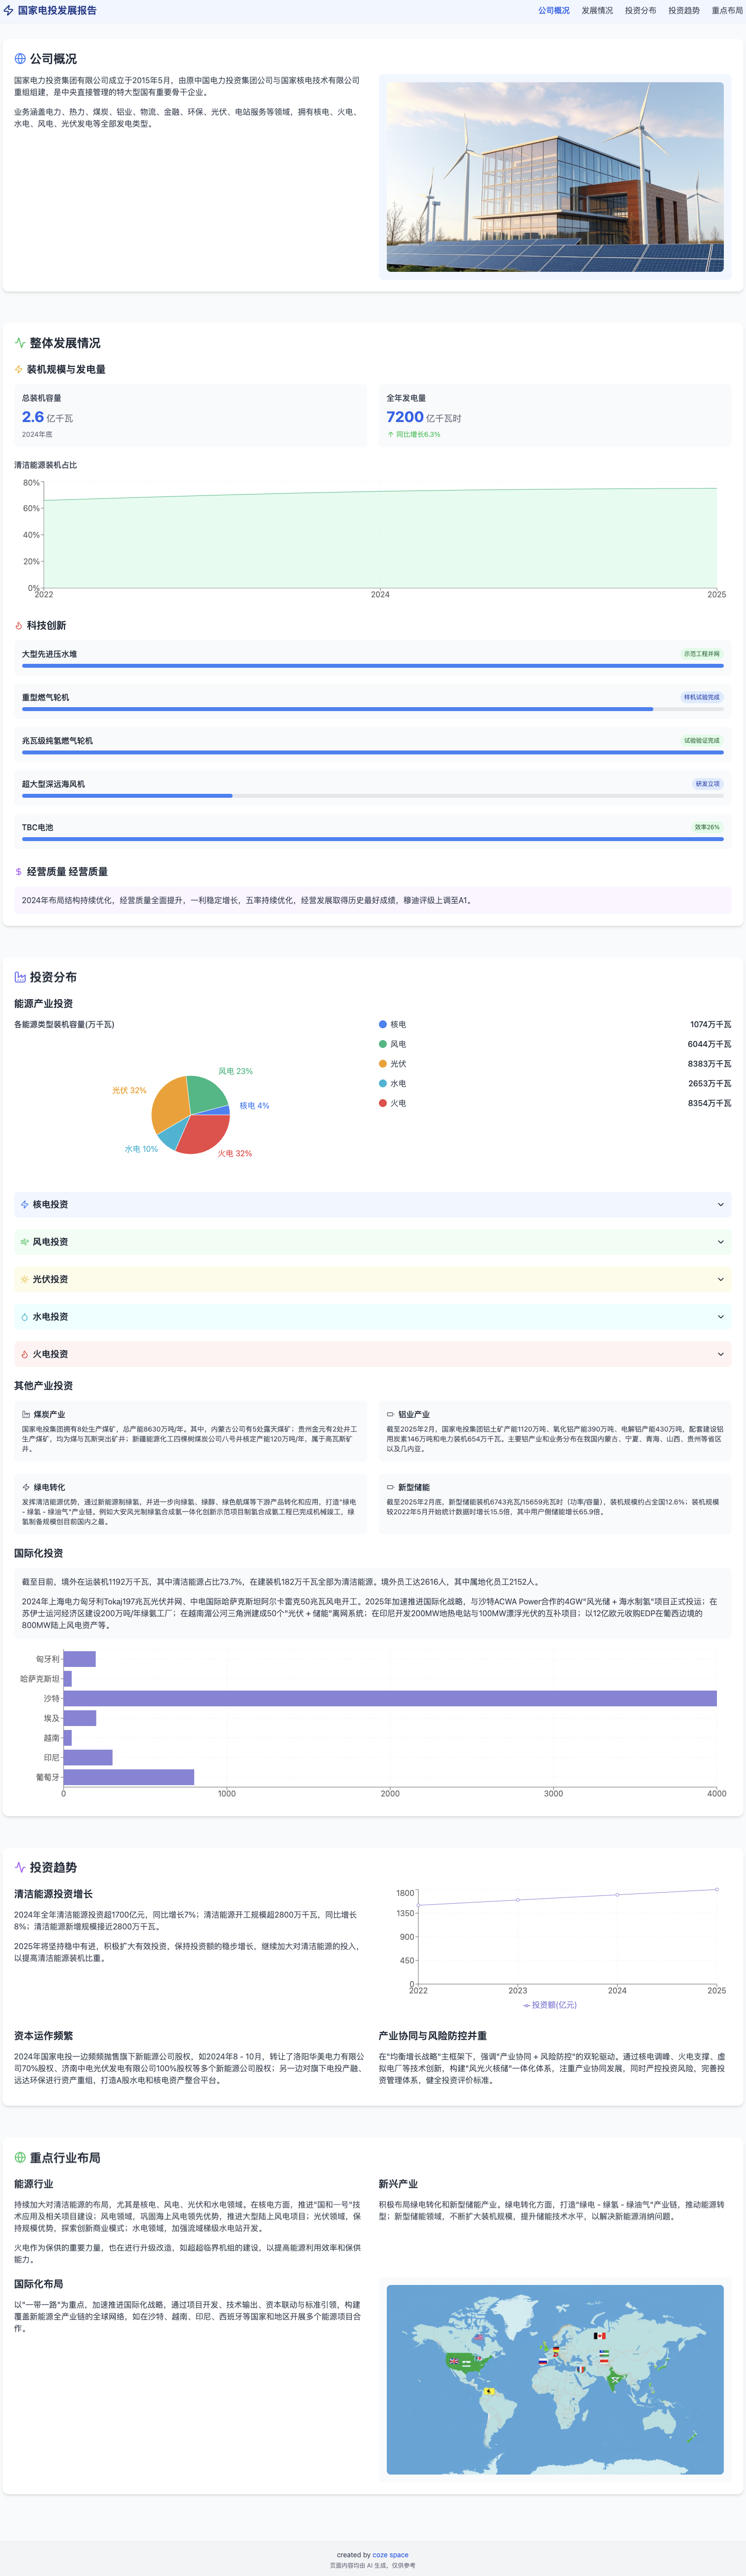Click the icon in the 核电投资 row
The image size is (746, 2576).
(x=25, y=1205)
